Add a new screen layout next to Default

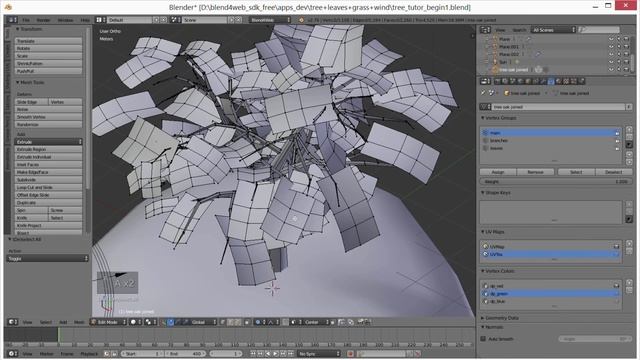point(156,20)
